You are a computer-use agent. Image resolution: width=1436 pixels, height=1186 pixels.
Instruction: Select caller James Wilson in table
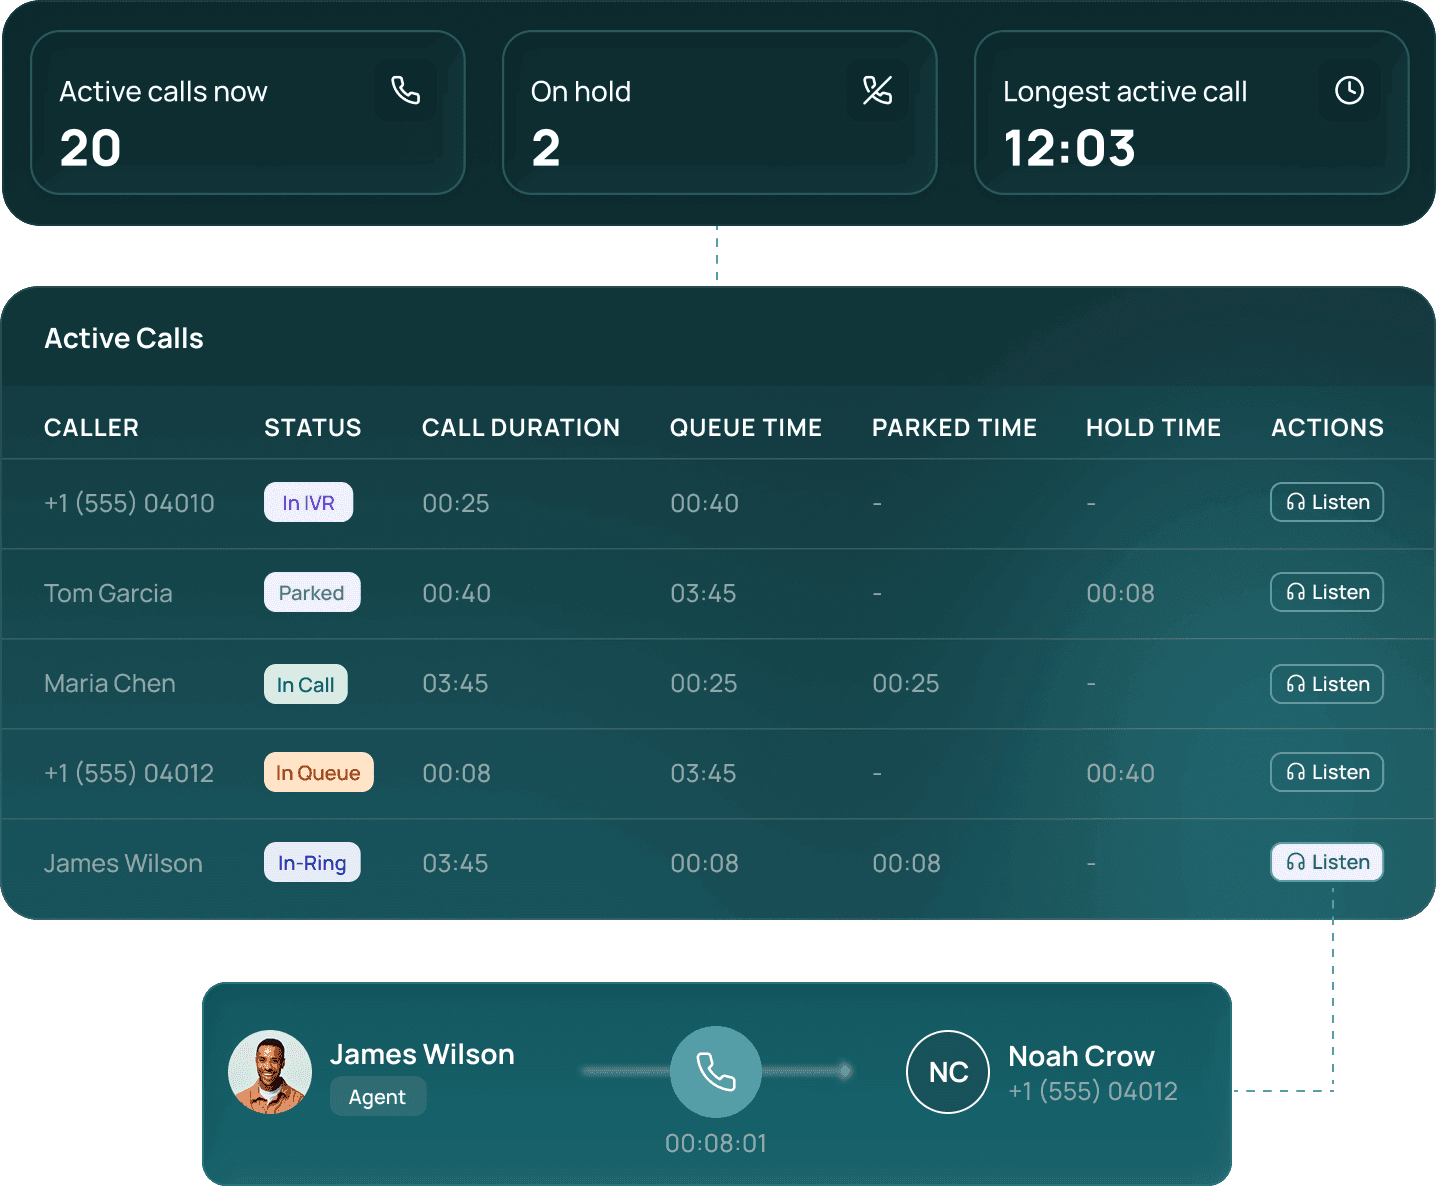pos(123,863)
